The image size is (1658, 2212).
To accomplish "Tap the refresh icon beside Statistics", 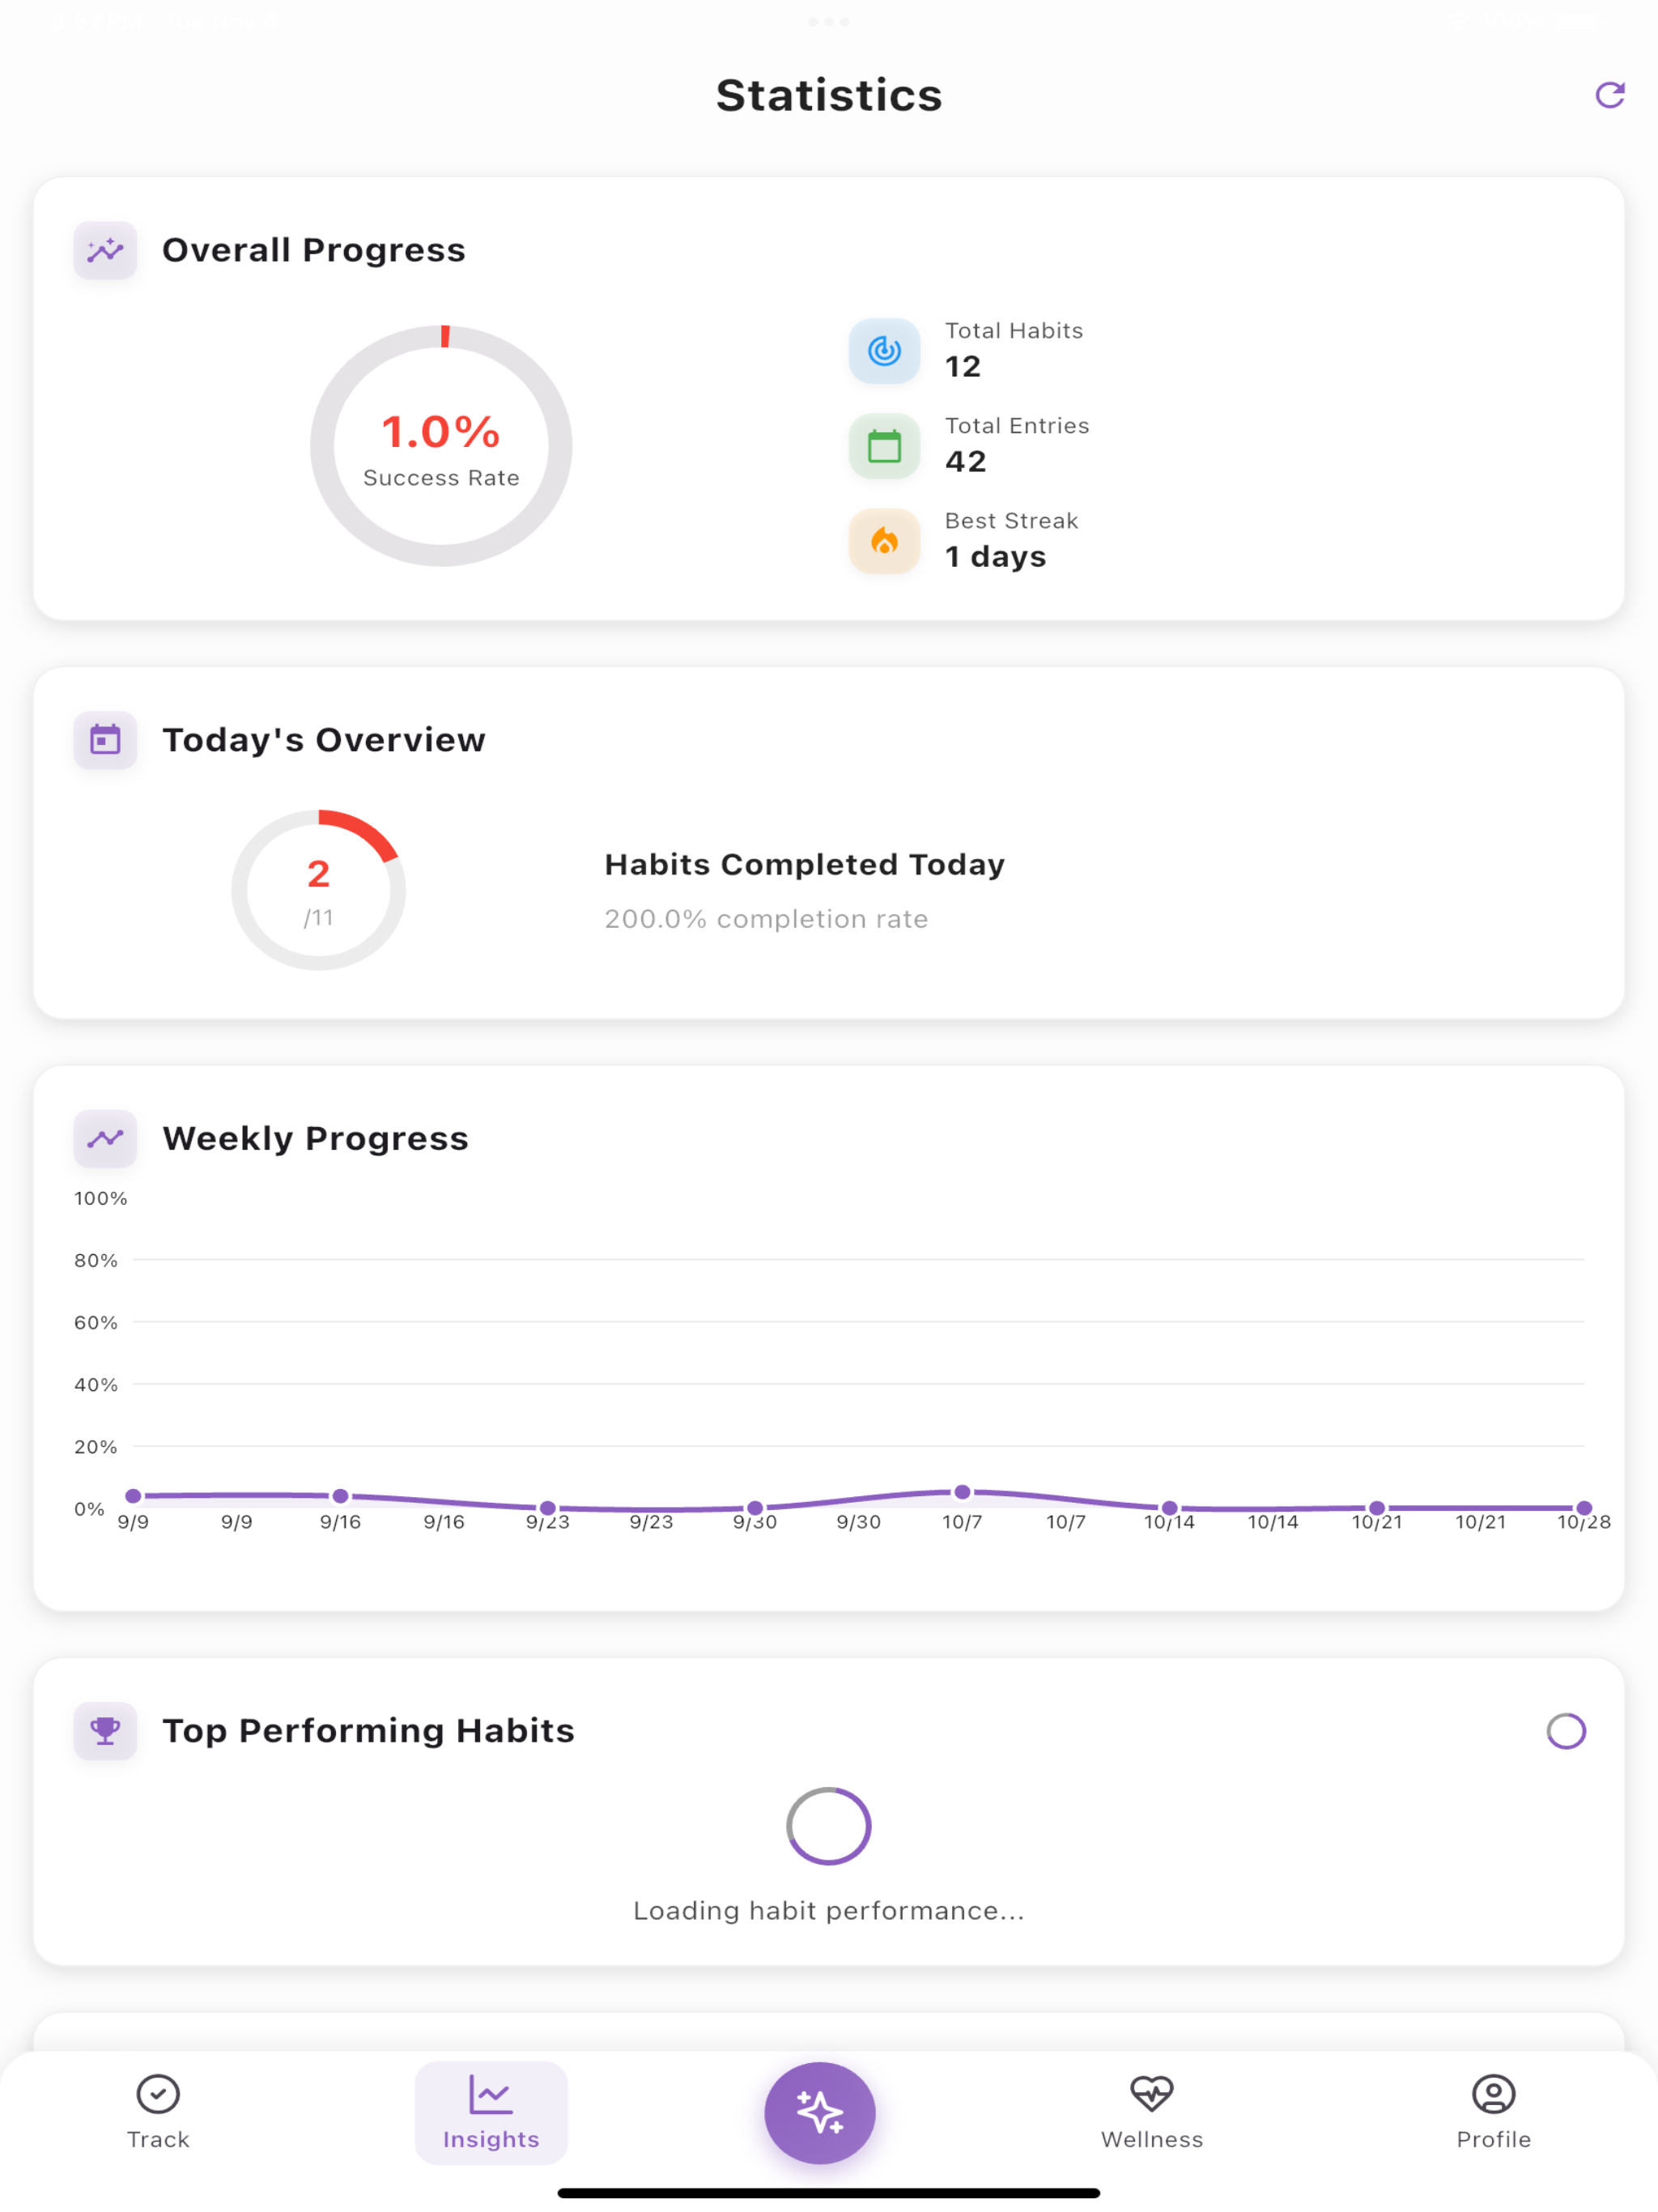I will click(x=1609, y=95).
